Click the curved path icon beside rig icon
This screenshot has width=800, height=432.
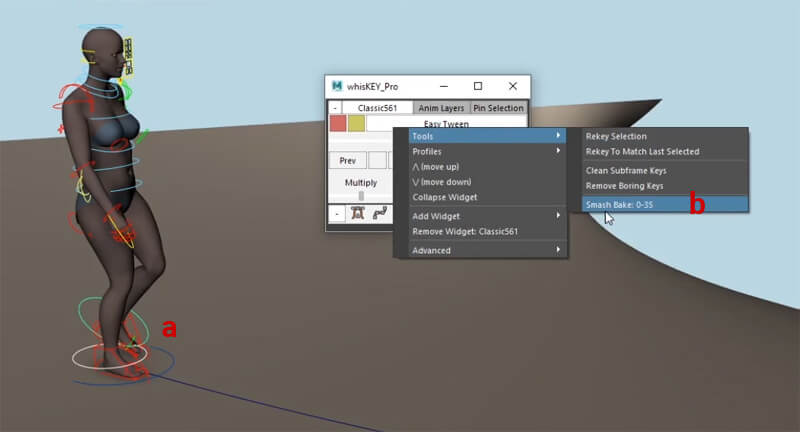point(380,213)
